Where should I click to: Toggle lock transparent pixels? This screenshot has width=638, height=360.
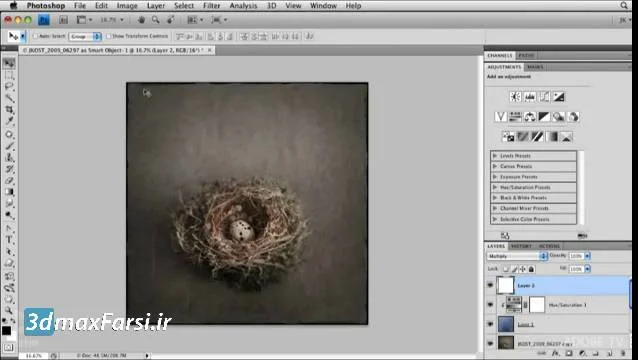click(x=506, y=269)
